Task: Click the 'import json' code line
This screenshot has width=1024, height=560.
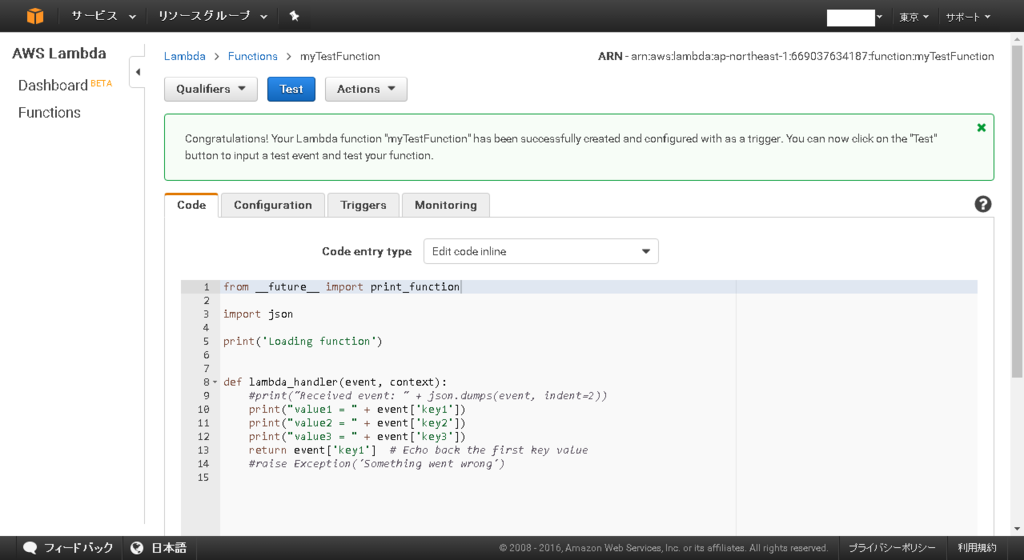Action: 258,315
